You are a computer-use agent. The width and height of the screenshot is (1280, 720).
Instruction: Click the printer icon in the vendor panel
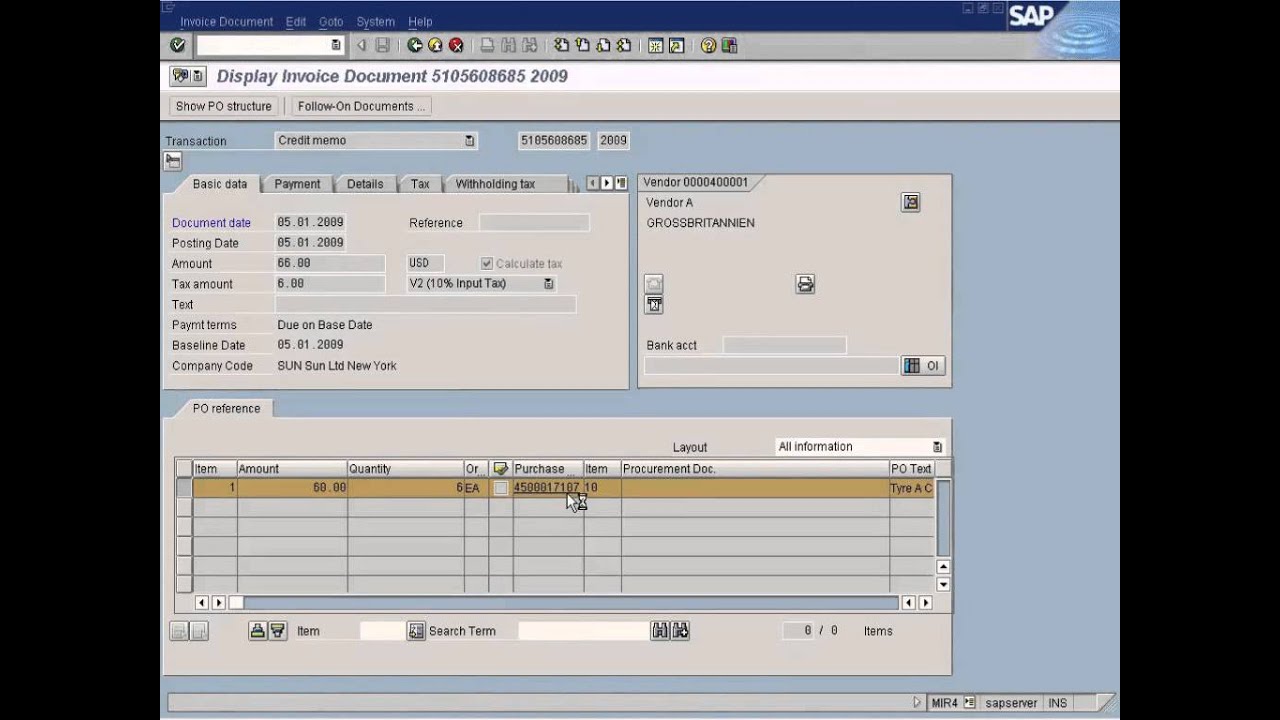click(x=805, y=284)
